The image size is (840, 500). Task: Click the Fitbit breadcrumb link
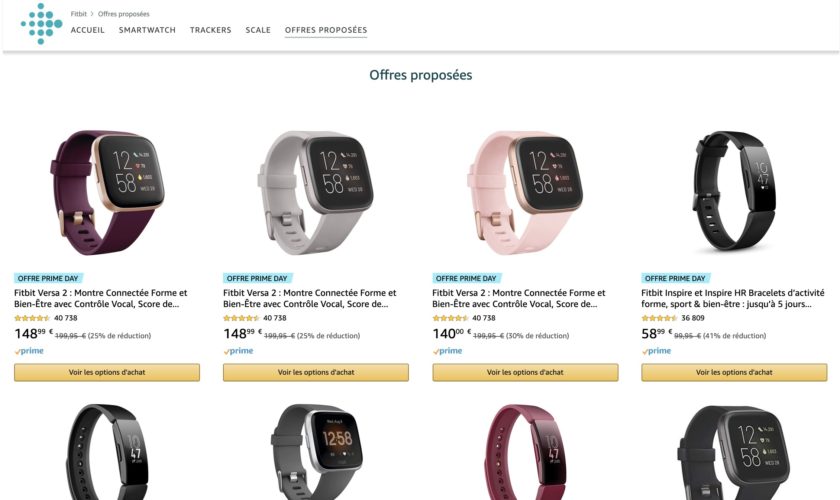pos(79,14)
